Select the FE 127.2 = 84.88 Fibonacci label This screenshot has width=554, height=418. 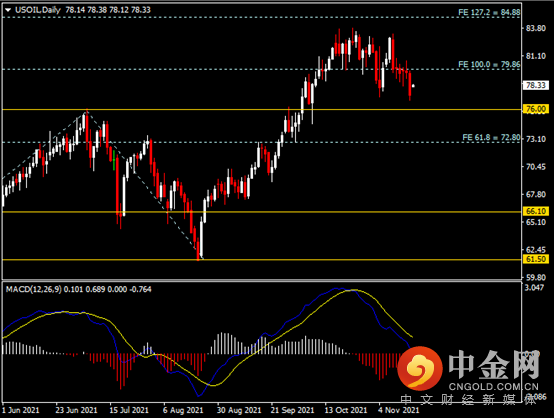tap(489, 12)
